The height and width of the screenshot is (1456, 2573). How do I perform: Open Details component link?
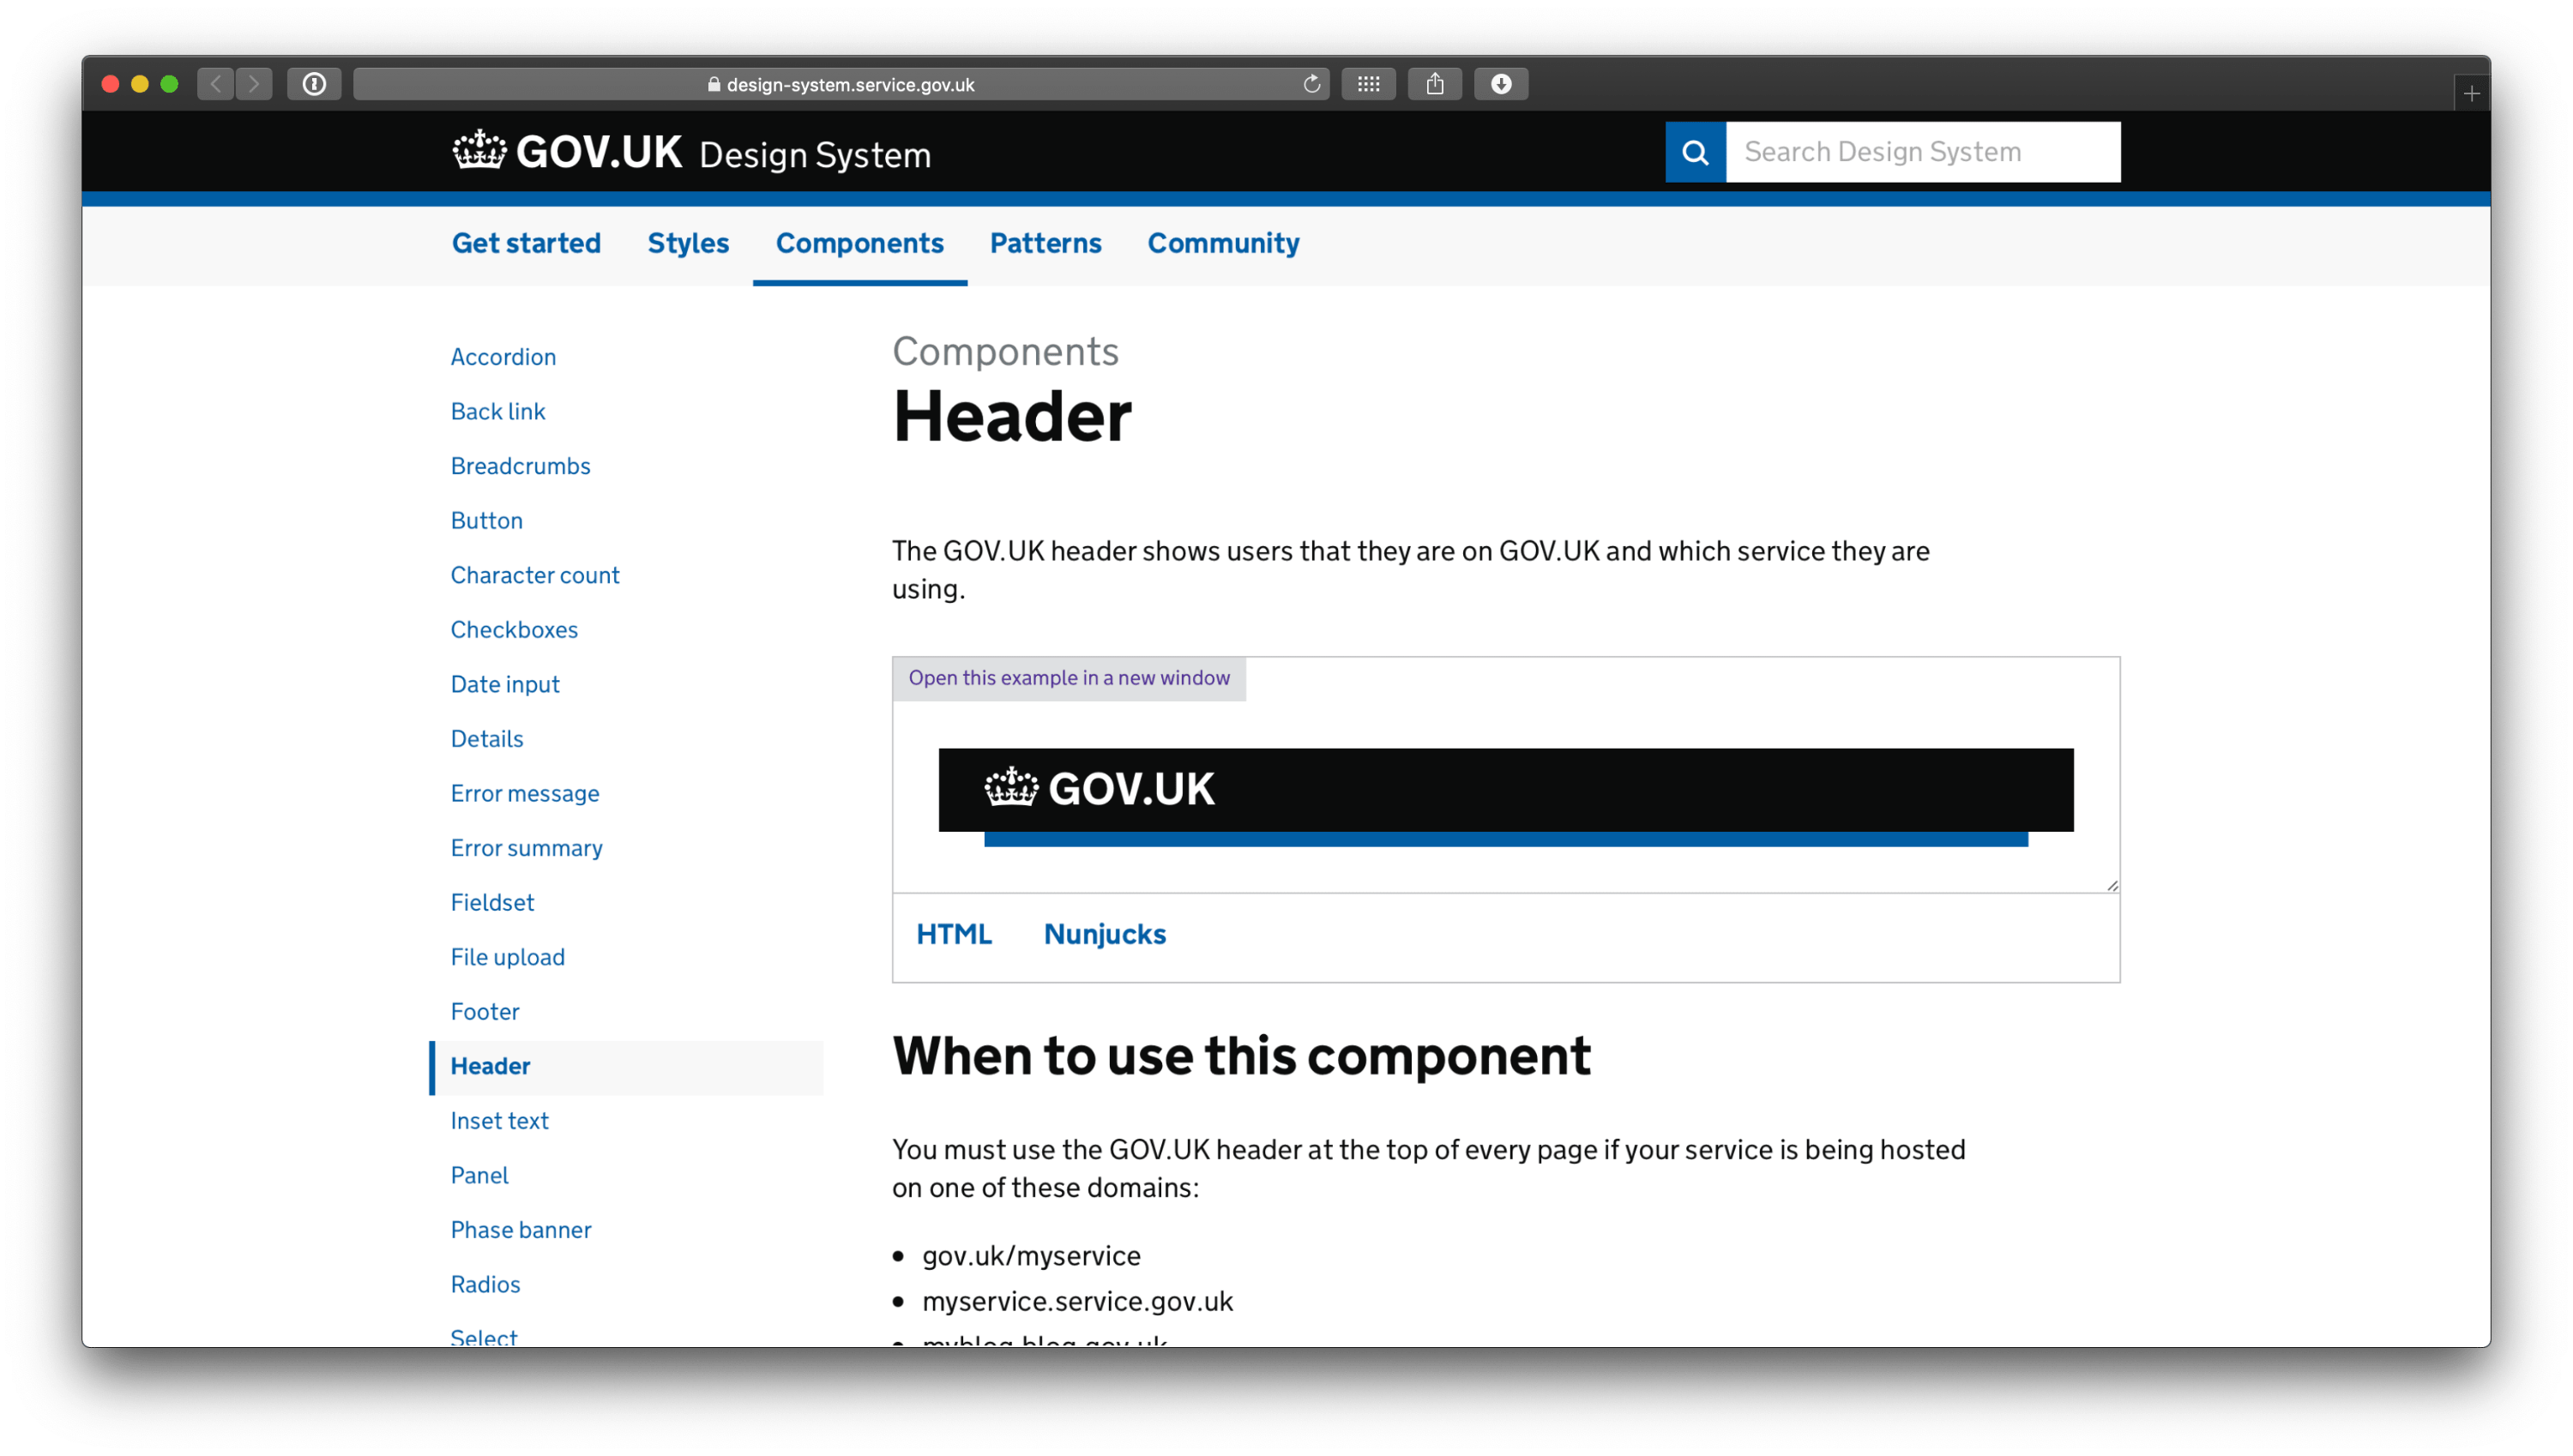487,739
